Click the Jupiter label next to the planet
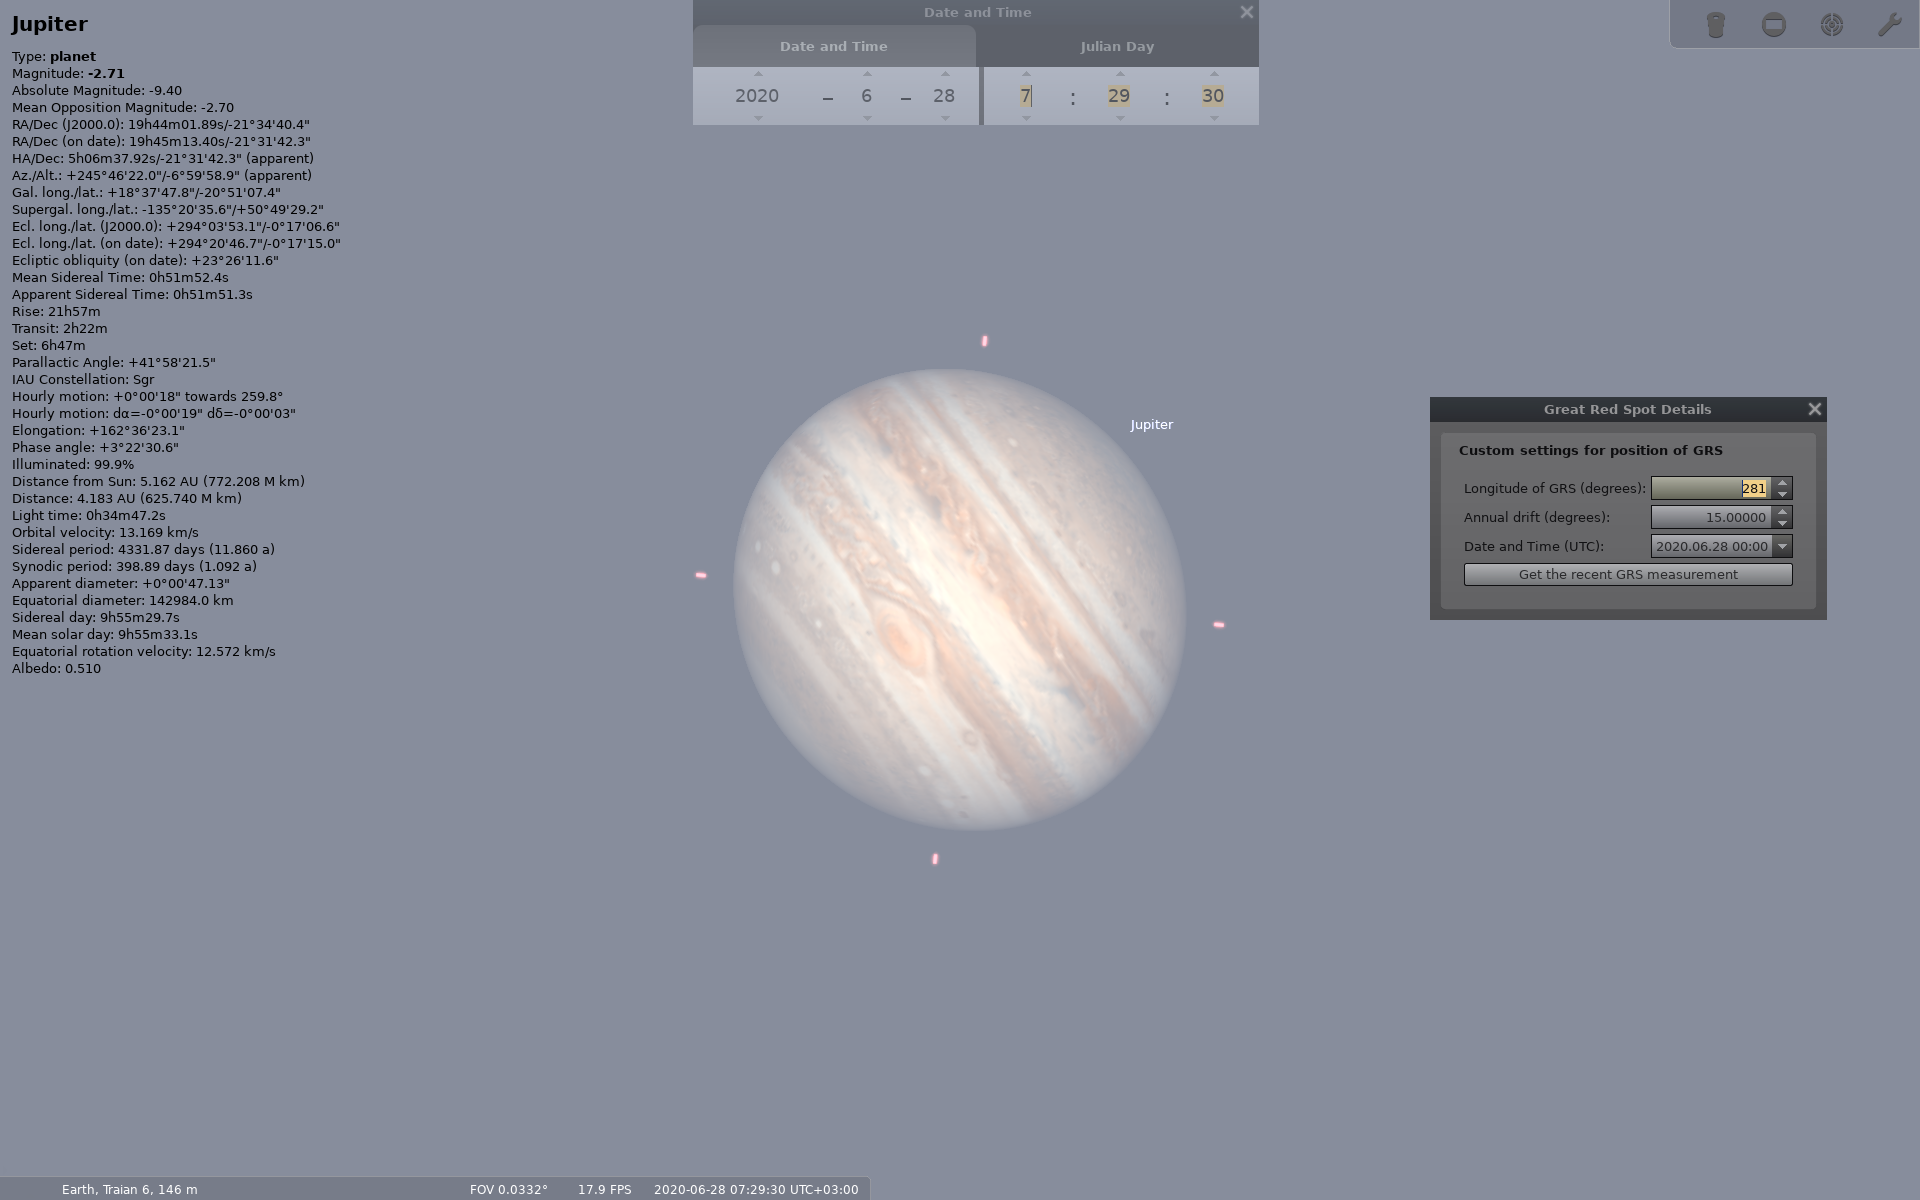 (x=1152, y=424)
